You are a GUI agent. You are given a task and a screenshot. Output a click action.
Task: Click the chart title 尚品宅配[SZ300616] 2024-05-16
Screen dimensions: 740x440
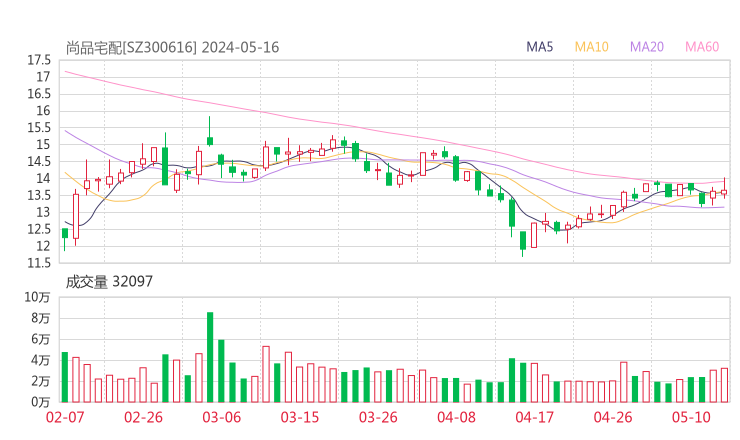click(x=172, y=47)
